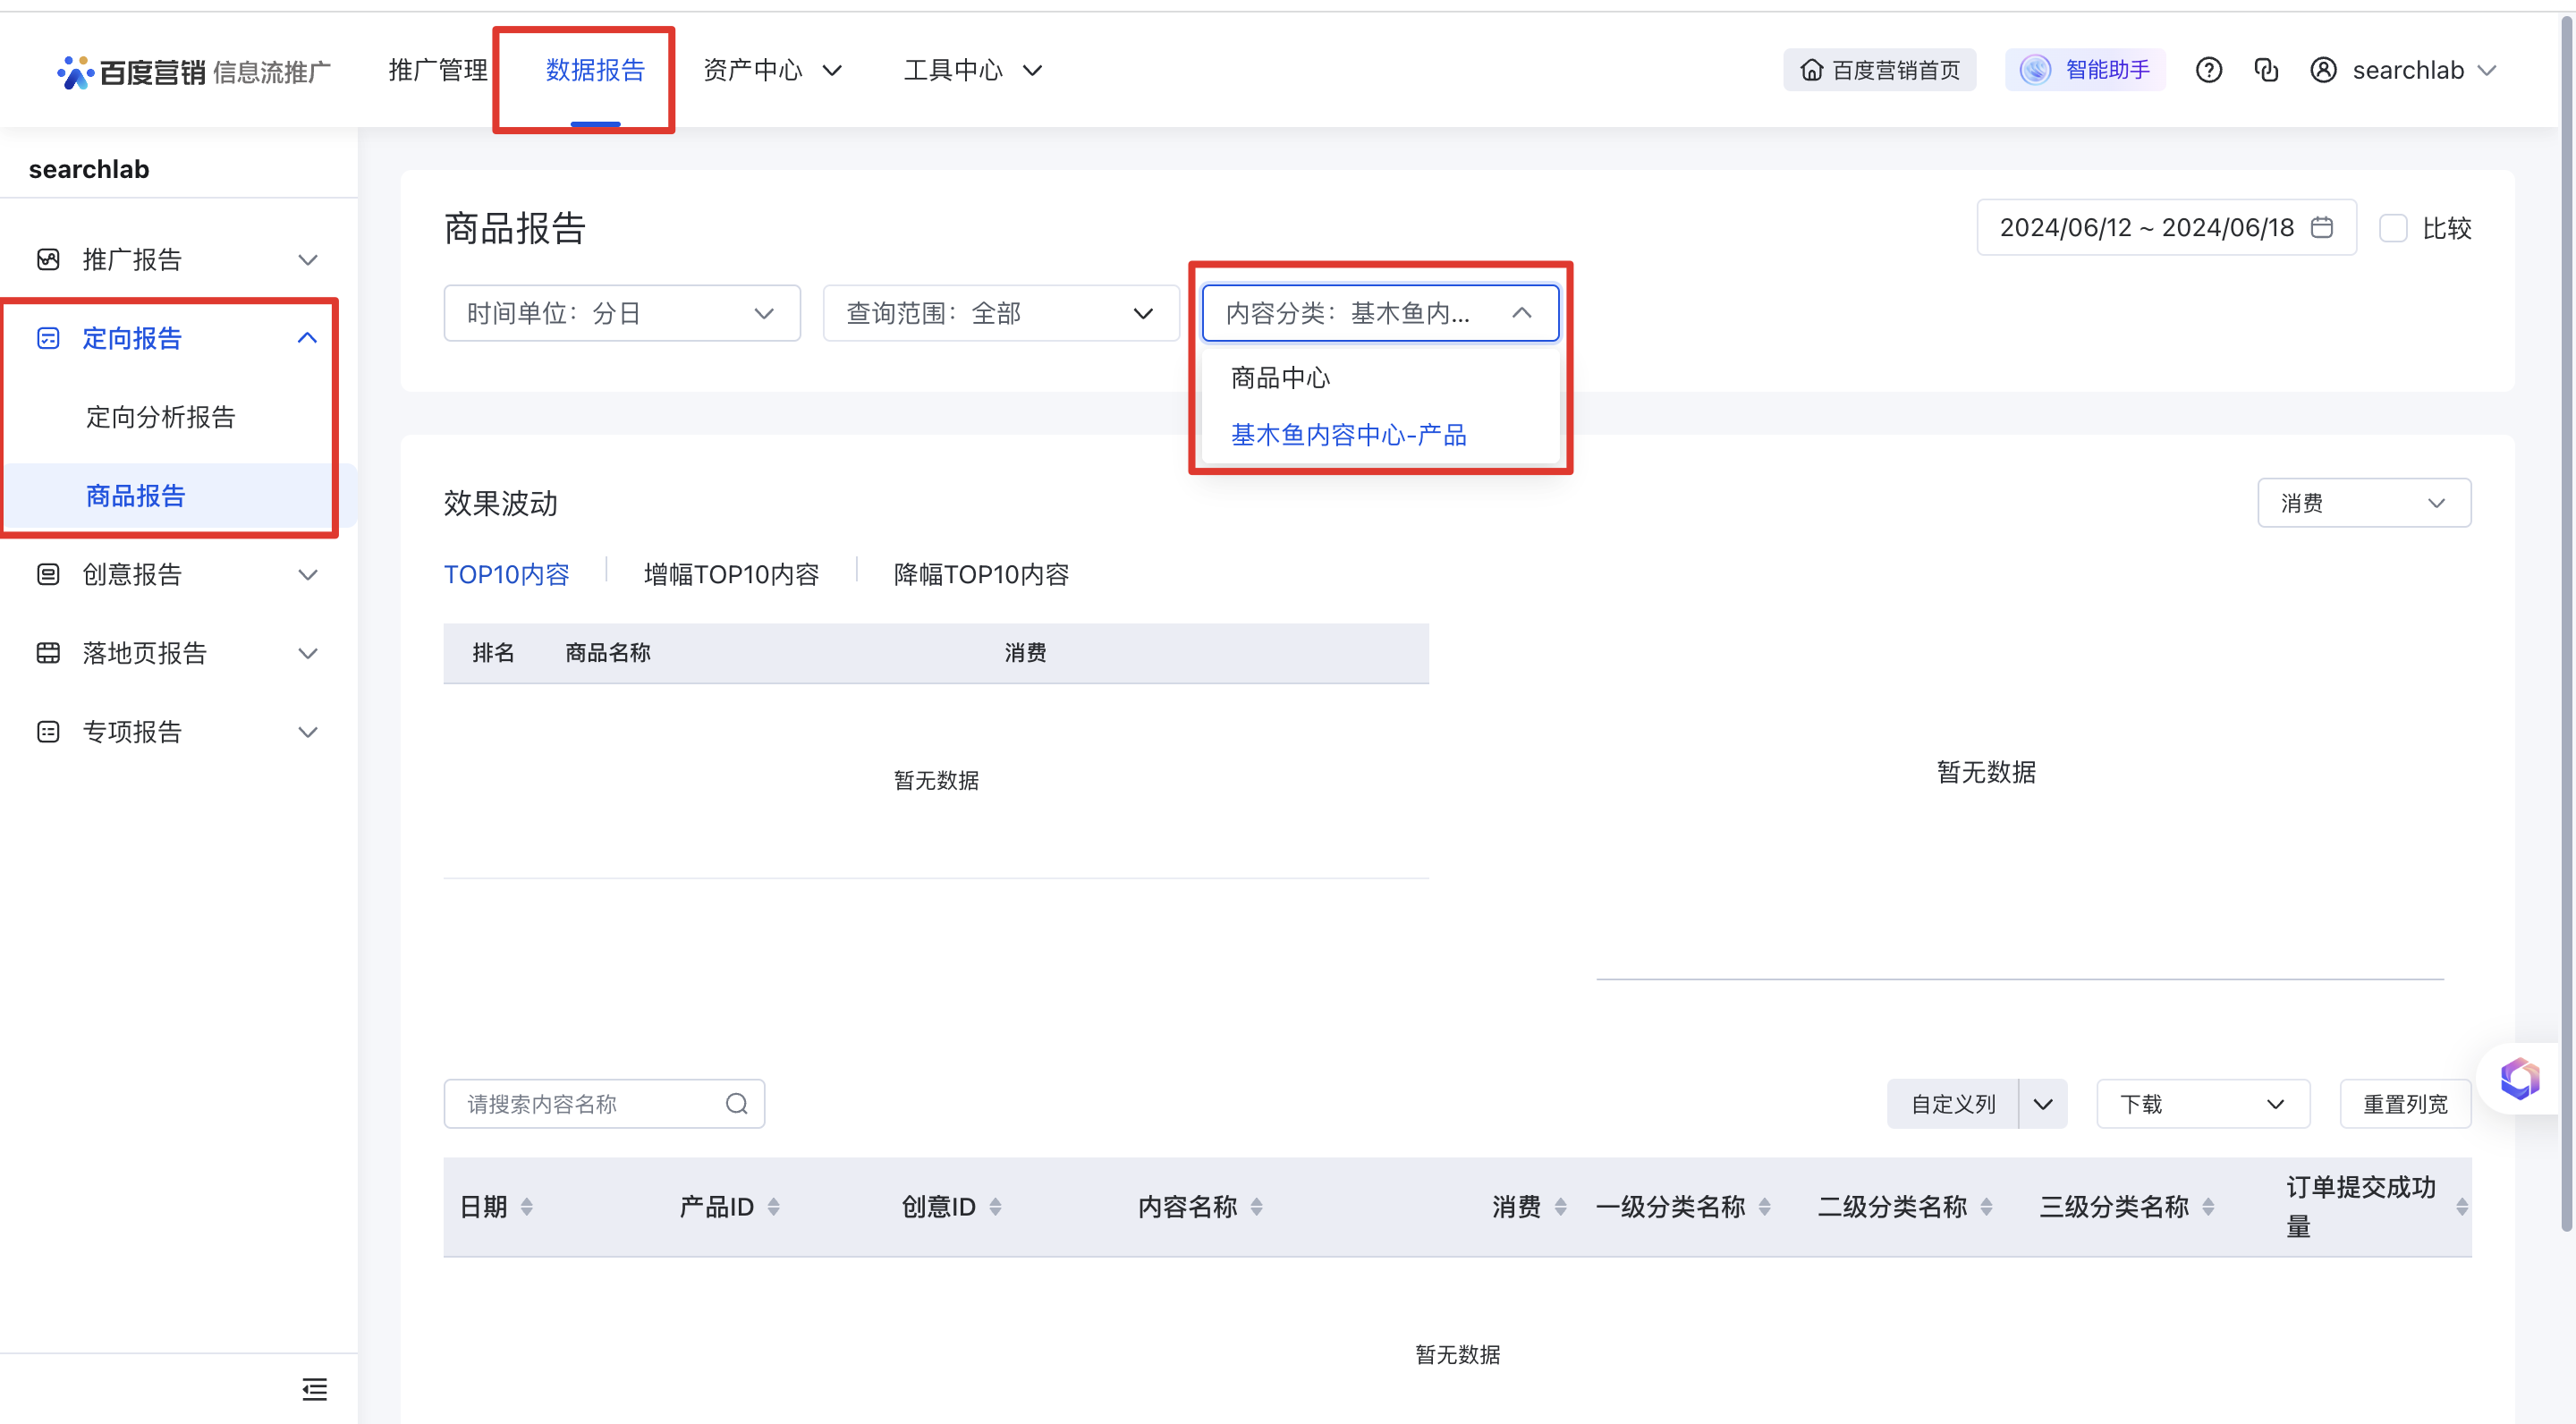This screenshot has width=2576, height=1424.
Task: Sort by 二级分类名称 column arrows
Action: pos(1987,1207)
